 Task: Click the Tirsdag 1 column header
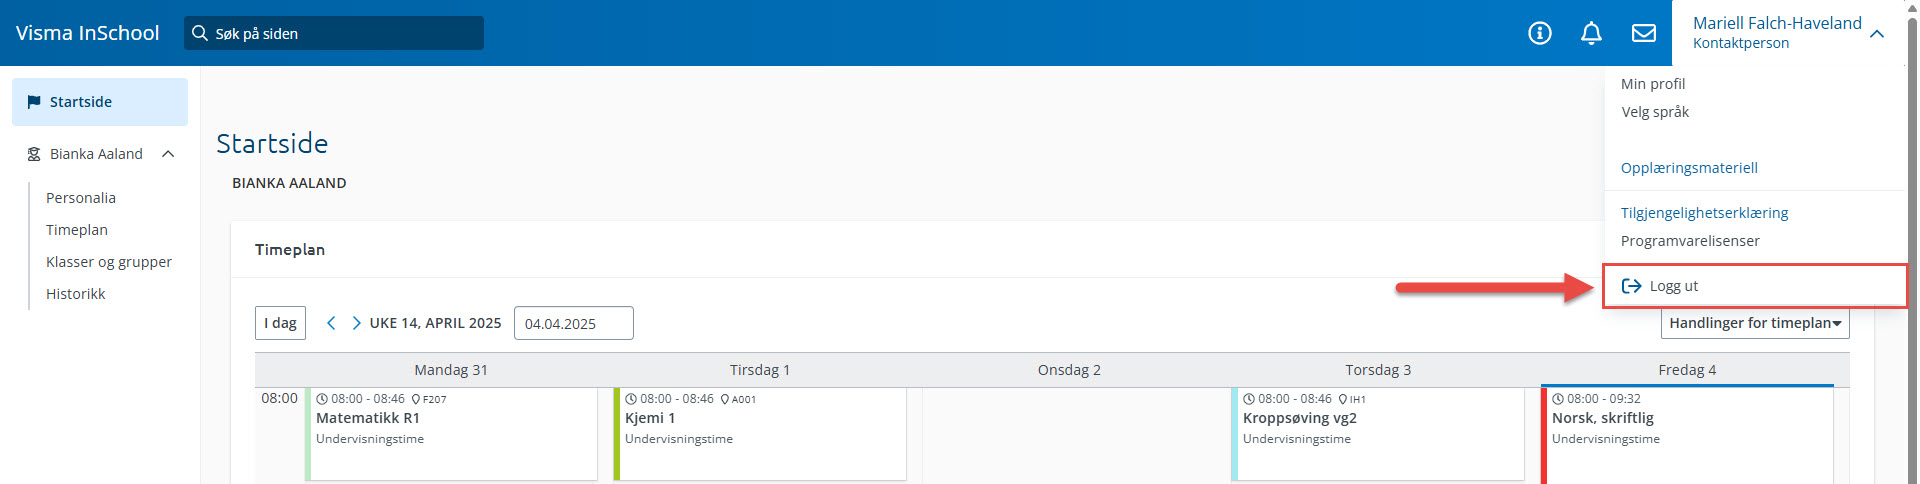coord(760,370)
